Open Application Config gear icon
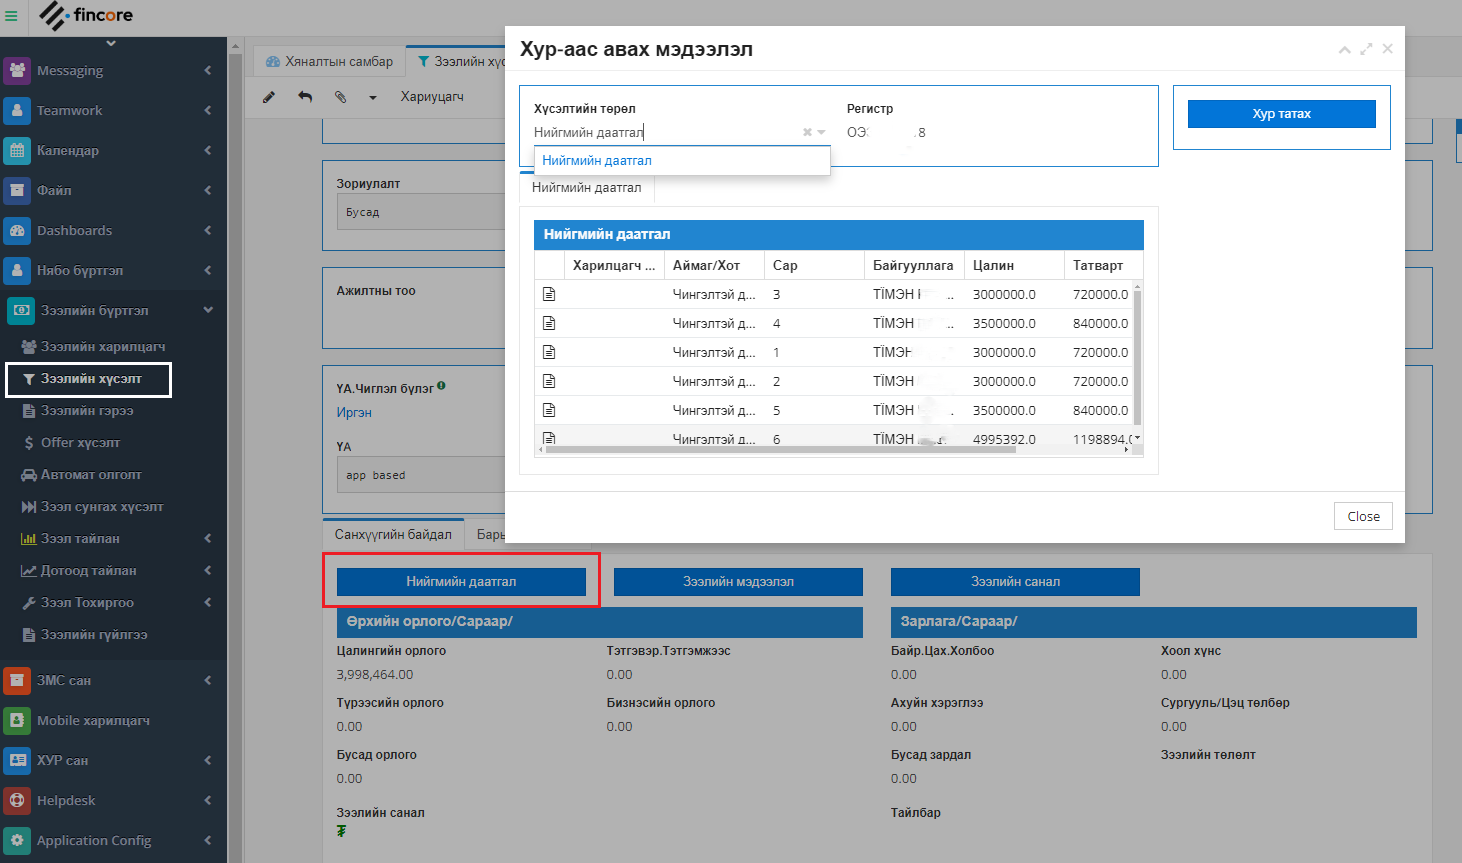Viewport: 1462px width, 863px height. [x=17, y=840]
